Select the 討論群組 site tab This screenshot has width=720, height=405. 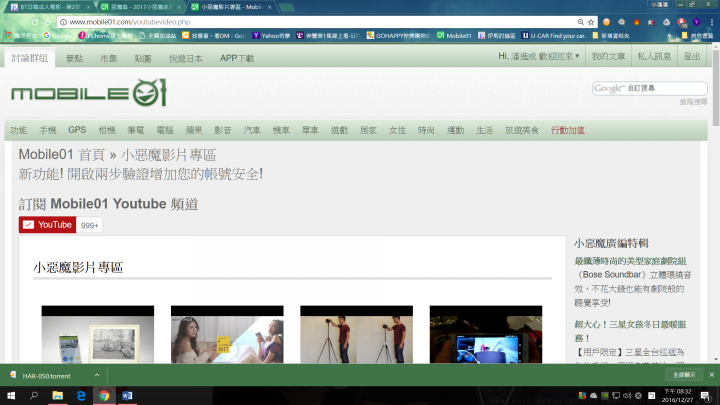tap(30, 58)
